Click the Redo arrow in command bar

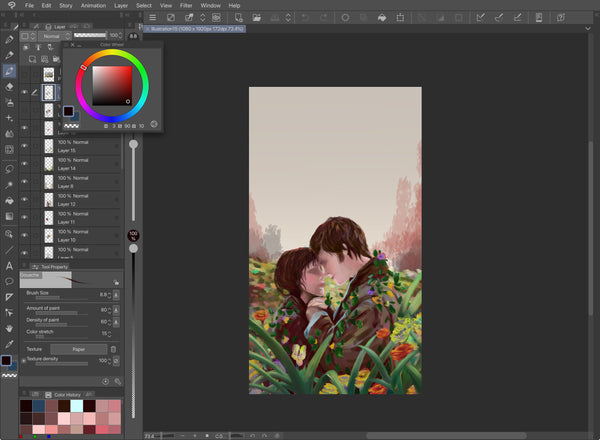click(x=324, y=18)
